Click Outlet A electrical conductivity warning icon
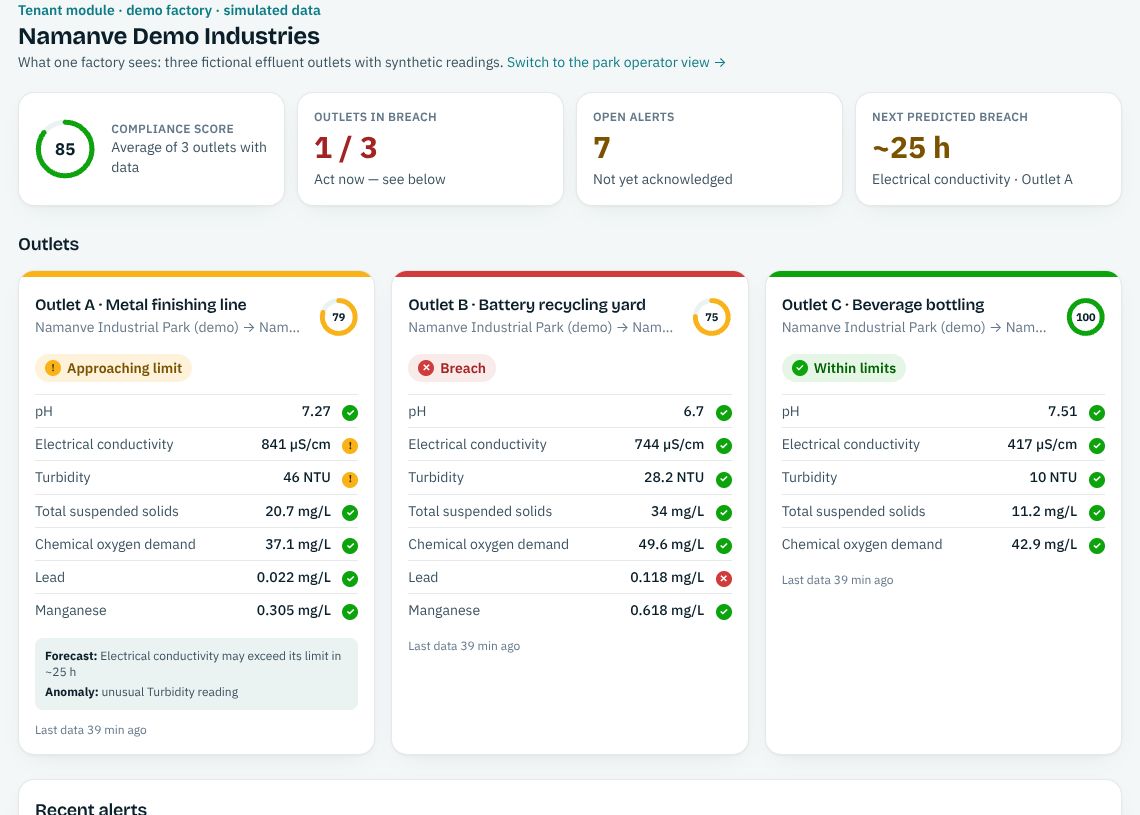The image size is (1140, 815). coord(350,446)
